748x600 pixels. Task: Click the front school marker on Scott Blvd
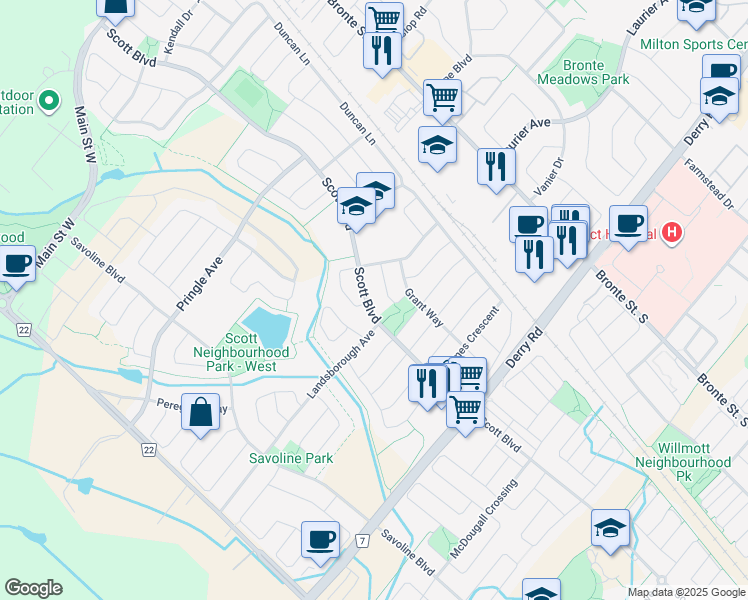point(356,207)
